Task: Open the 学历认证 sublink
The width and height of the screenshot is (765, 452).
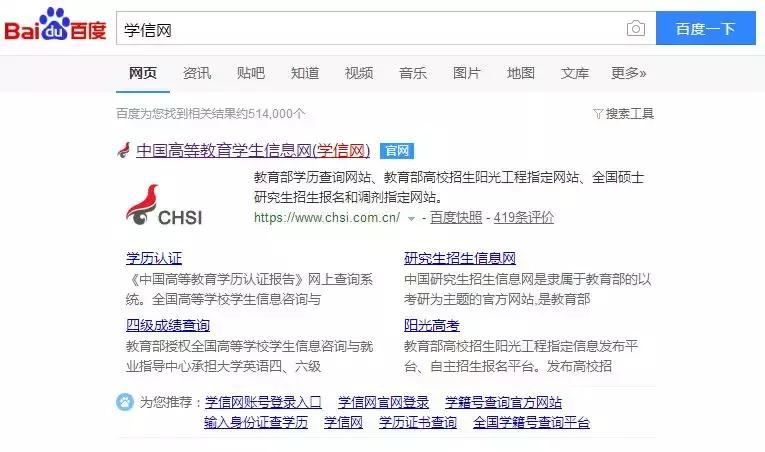Action: (154, 258)
